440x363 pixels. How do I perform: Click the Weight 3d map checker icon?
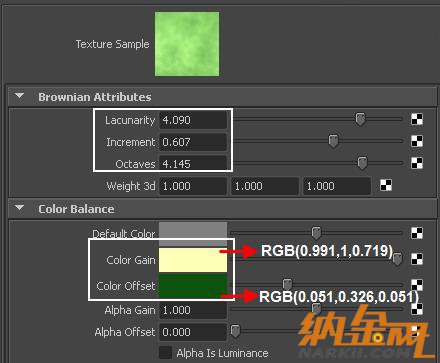386,185
